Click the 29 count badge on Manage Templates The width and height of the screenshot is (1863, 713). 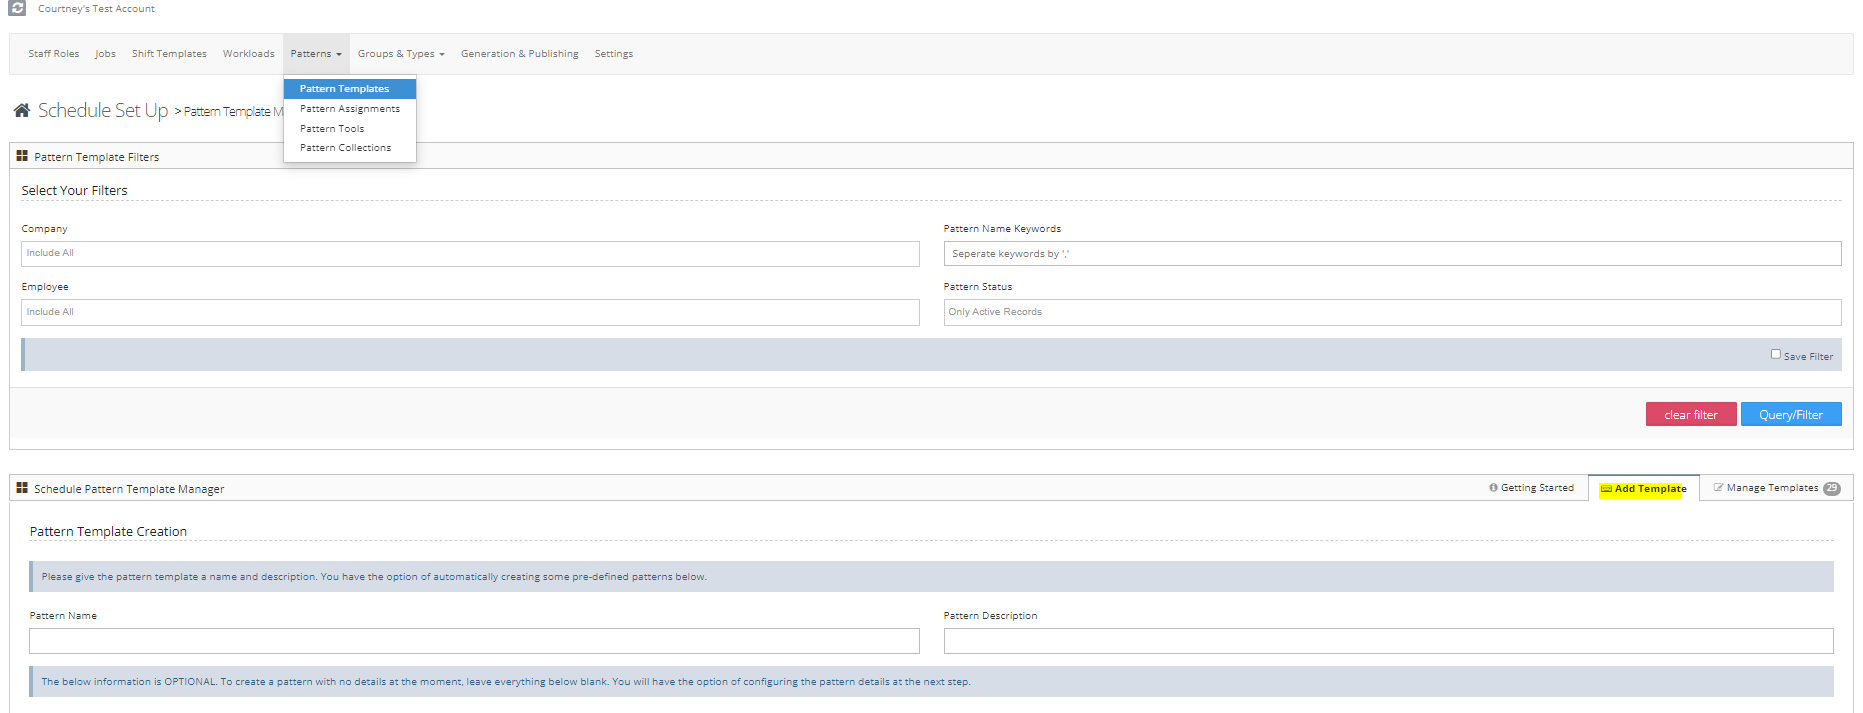coord(1831,489)
